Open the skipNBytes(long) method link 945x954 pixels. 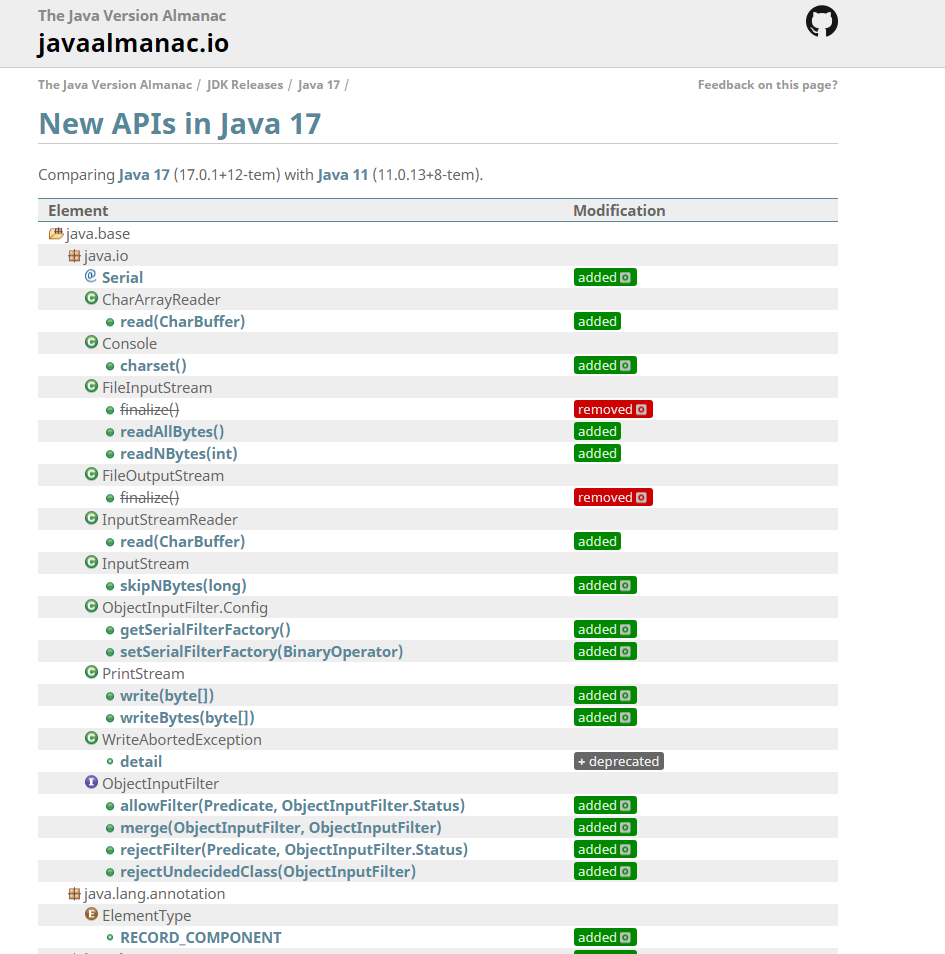pos(183,585)
